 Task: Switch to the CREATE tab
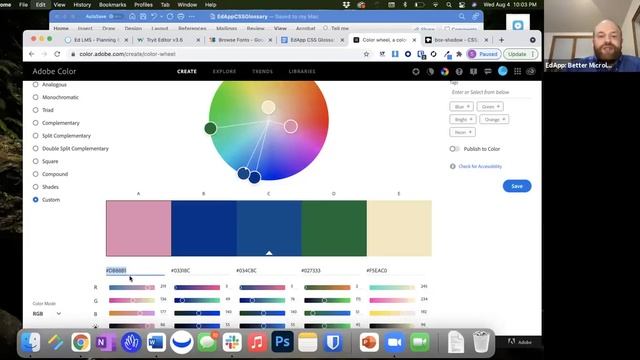(x=187, y=71)
